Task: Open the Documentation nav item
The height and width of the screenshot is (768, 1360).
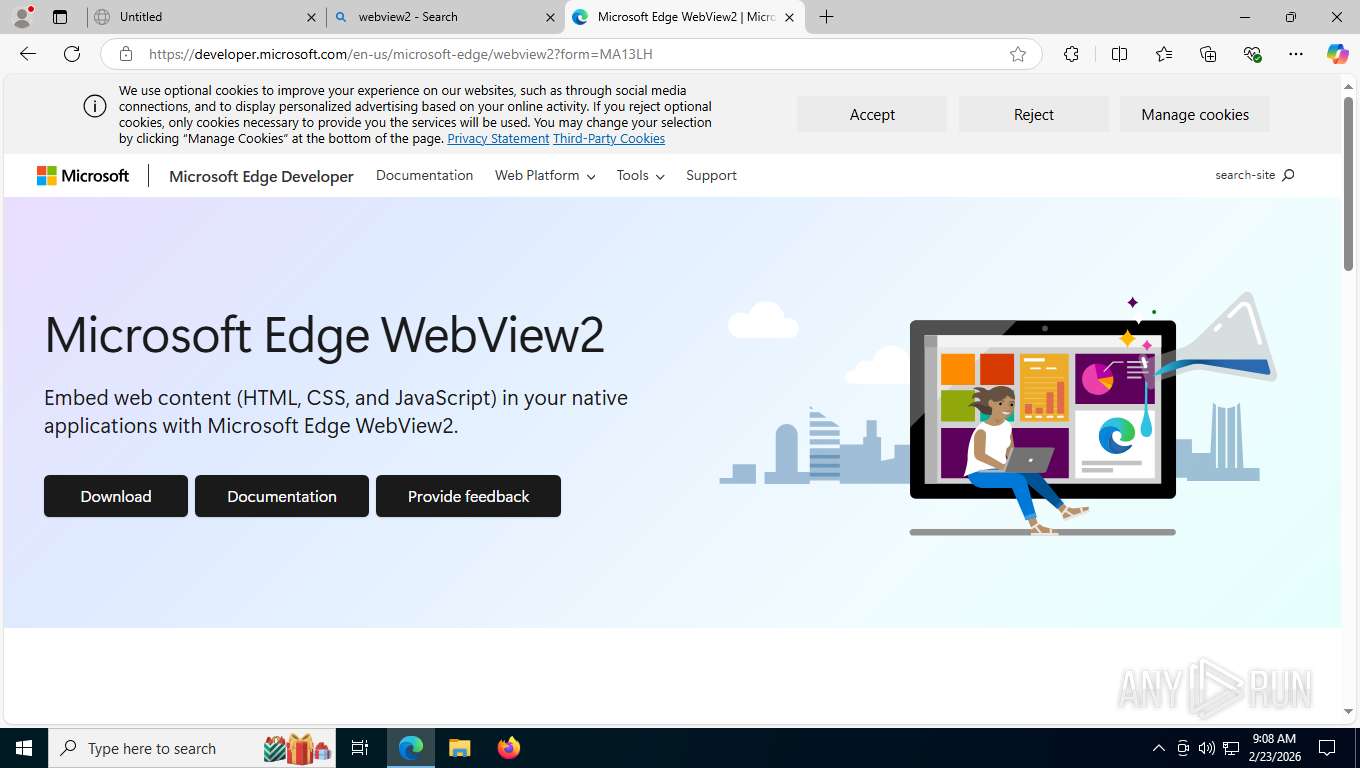Action: pyautogui.click(x=424, y=175)
